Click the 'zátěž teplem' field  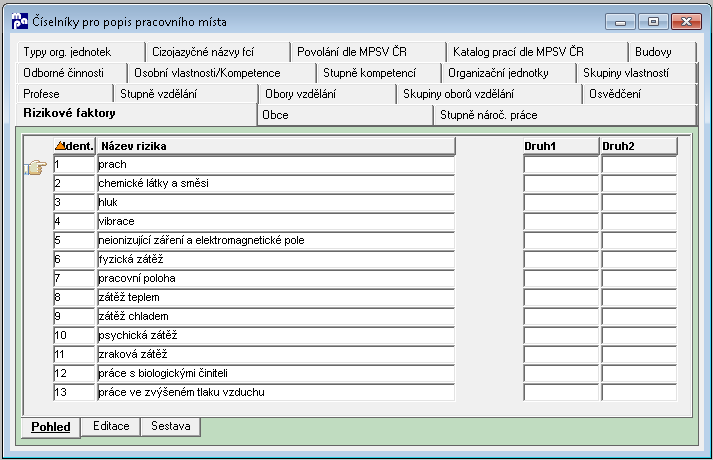click(276, 297)
